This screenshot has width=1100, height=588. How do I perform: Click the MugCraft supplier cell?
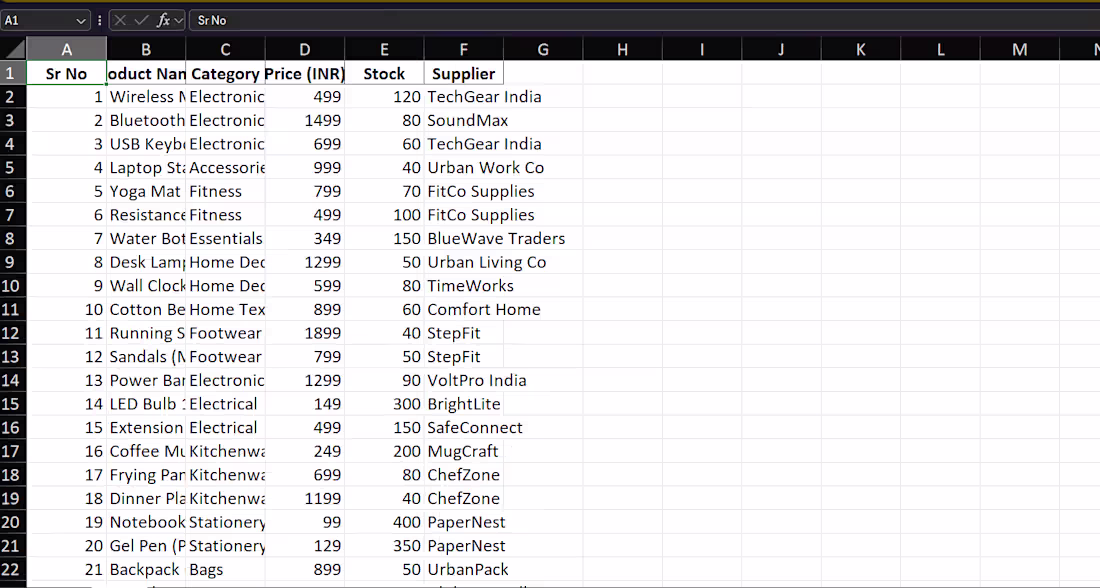click(x=463, y=451)
